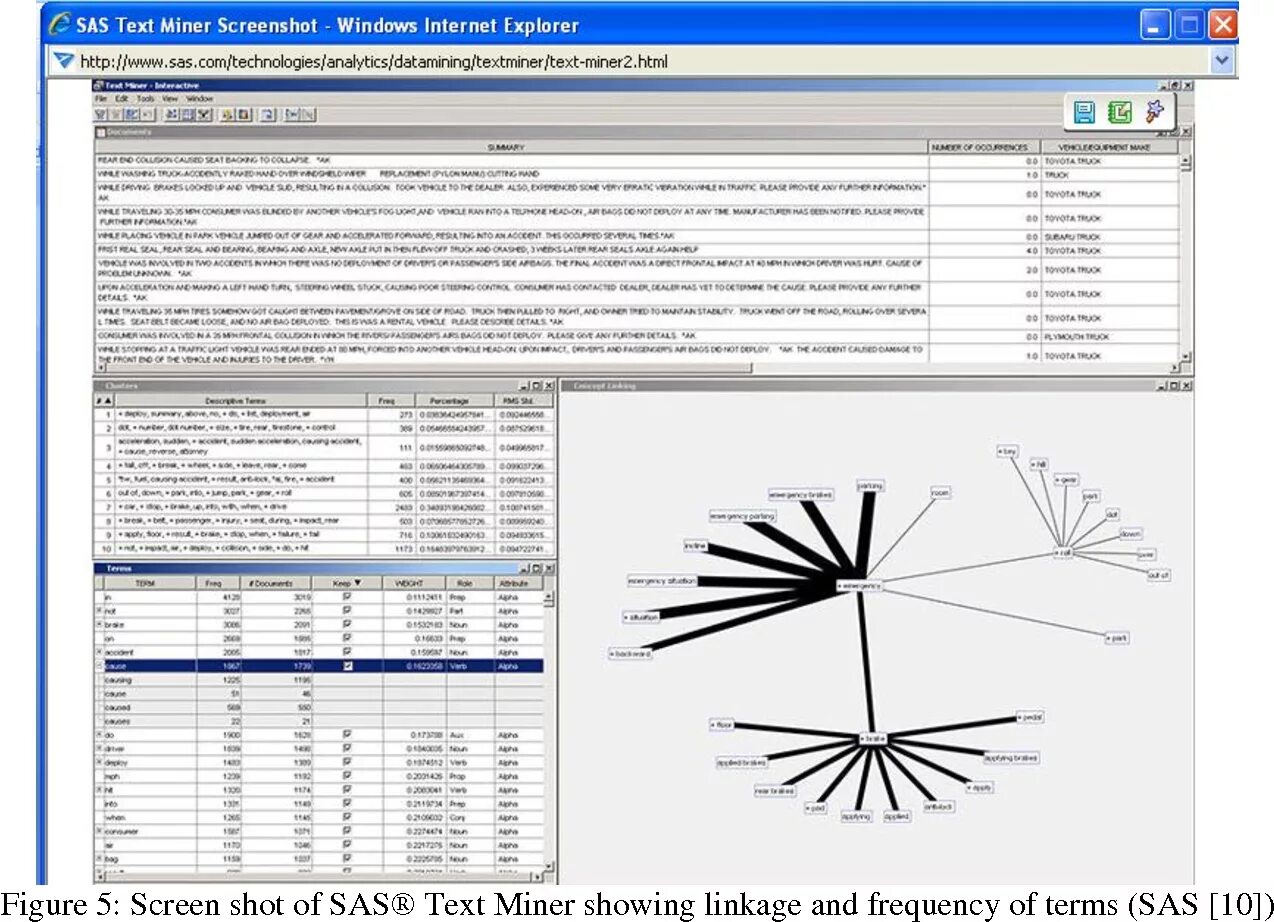This screenshot has height=922, width=1274.
Task: Click the VEHICLE/EQUIPMENT MAKE column header
Action: click(1110, 147)
